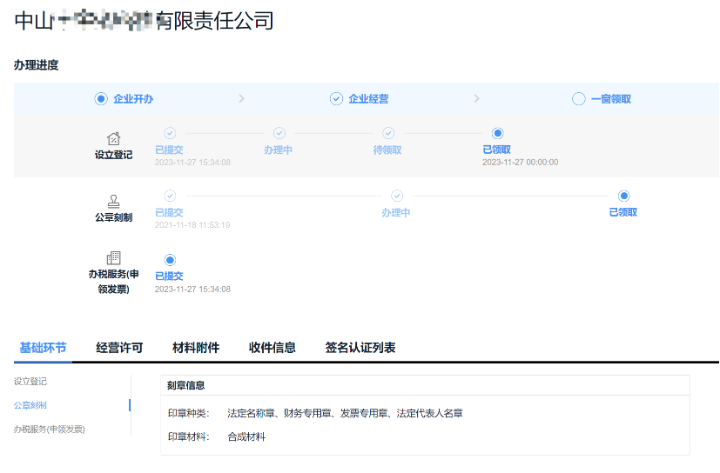Select 设立登记 in the left side list
The height and width of the screenshot is (473, 720).
30,381
